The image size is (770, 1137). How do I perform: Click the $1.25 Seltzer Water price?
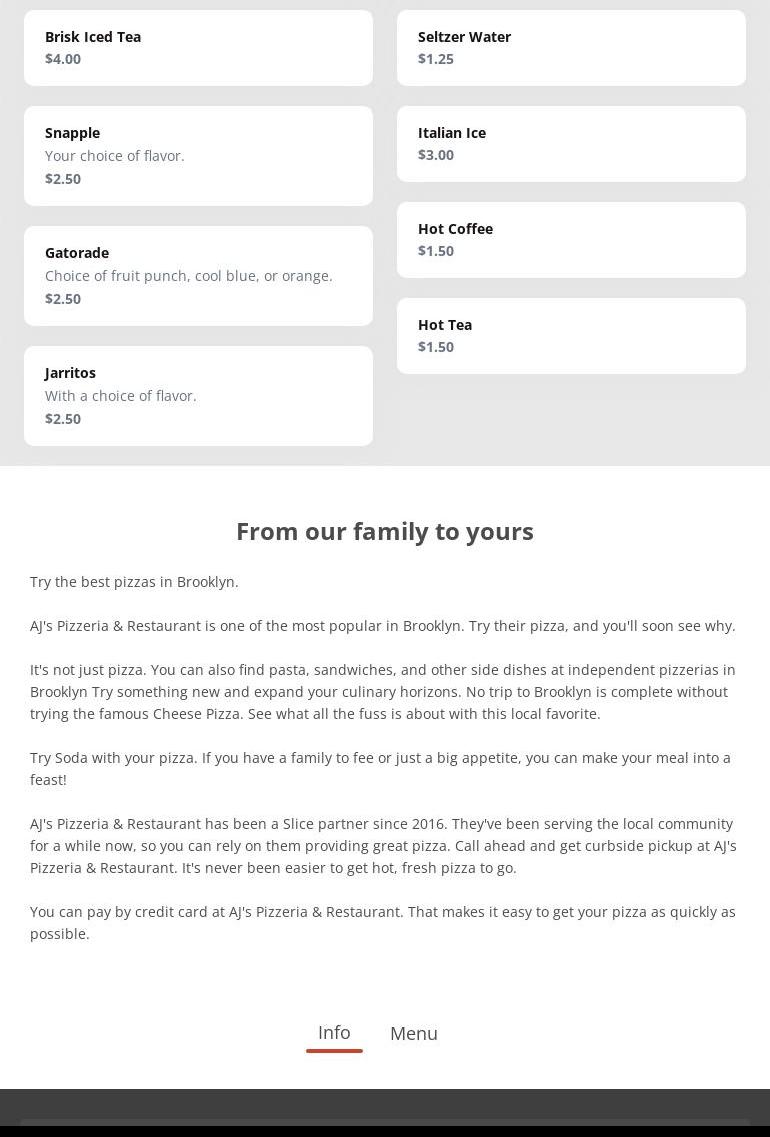coord(436,59)
